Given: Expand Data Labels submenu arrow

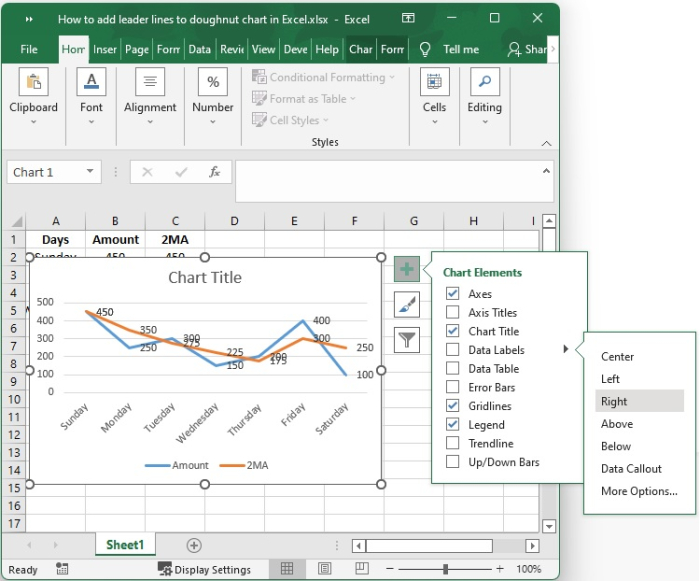Looking at the screenshot, I should click(566, 349).
